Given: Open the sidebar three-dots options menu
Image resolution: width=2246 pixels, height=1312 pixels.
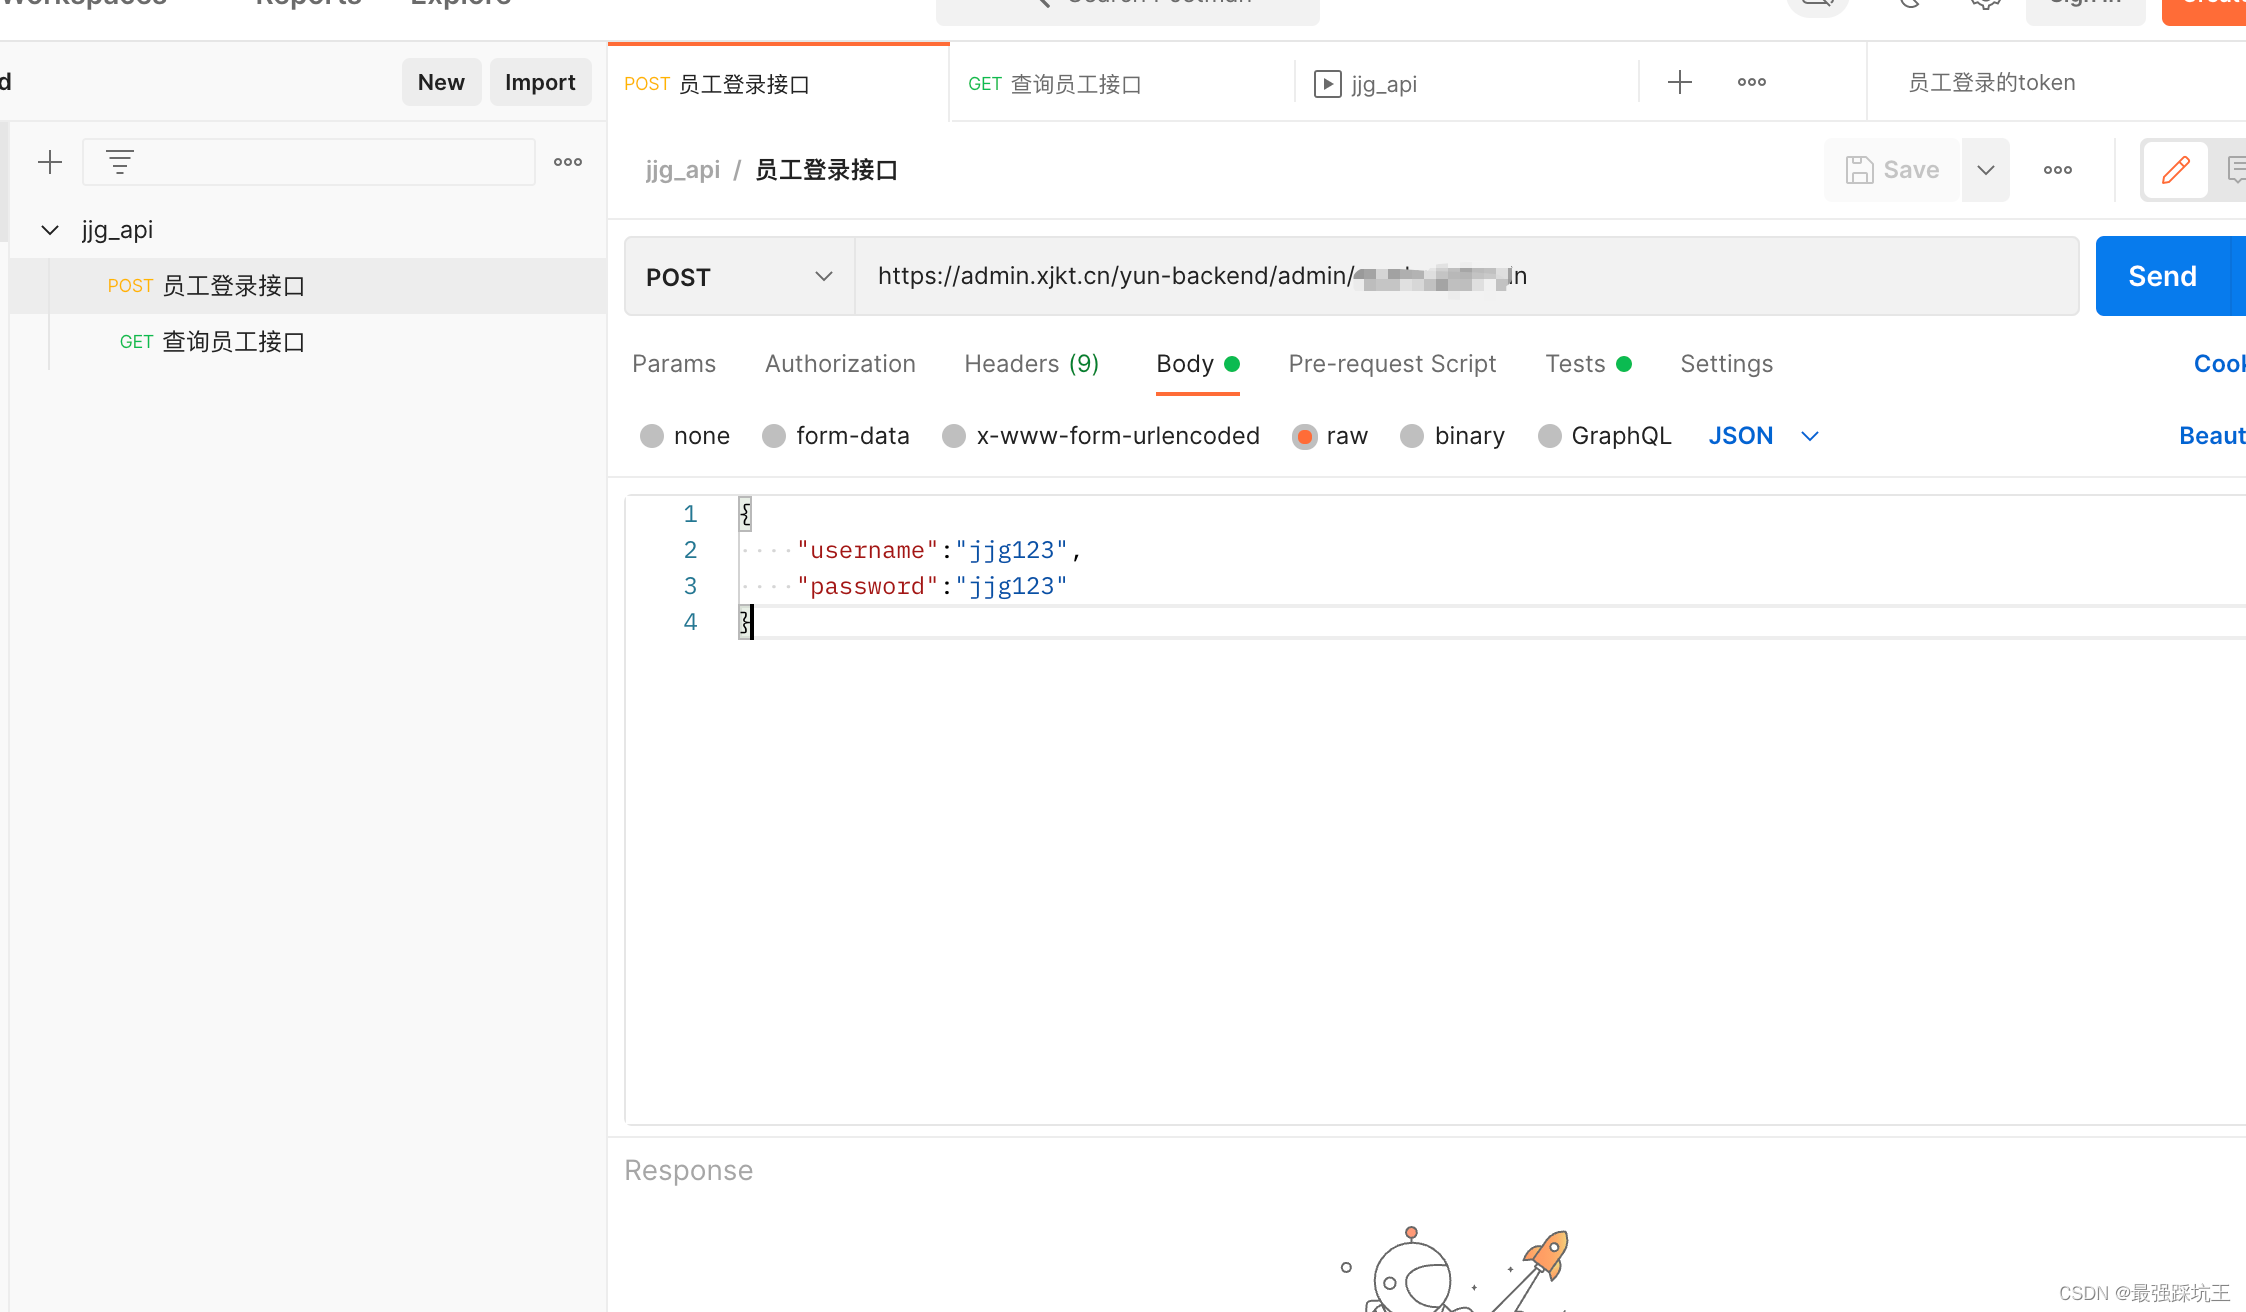Looking at the screenshot, I should pyautogui.click(x=568, y=162).
